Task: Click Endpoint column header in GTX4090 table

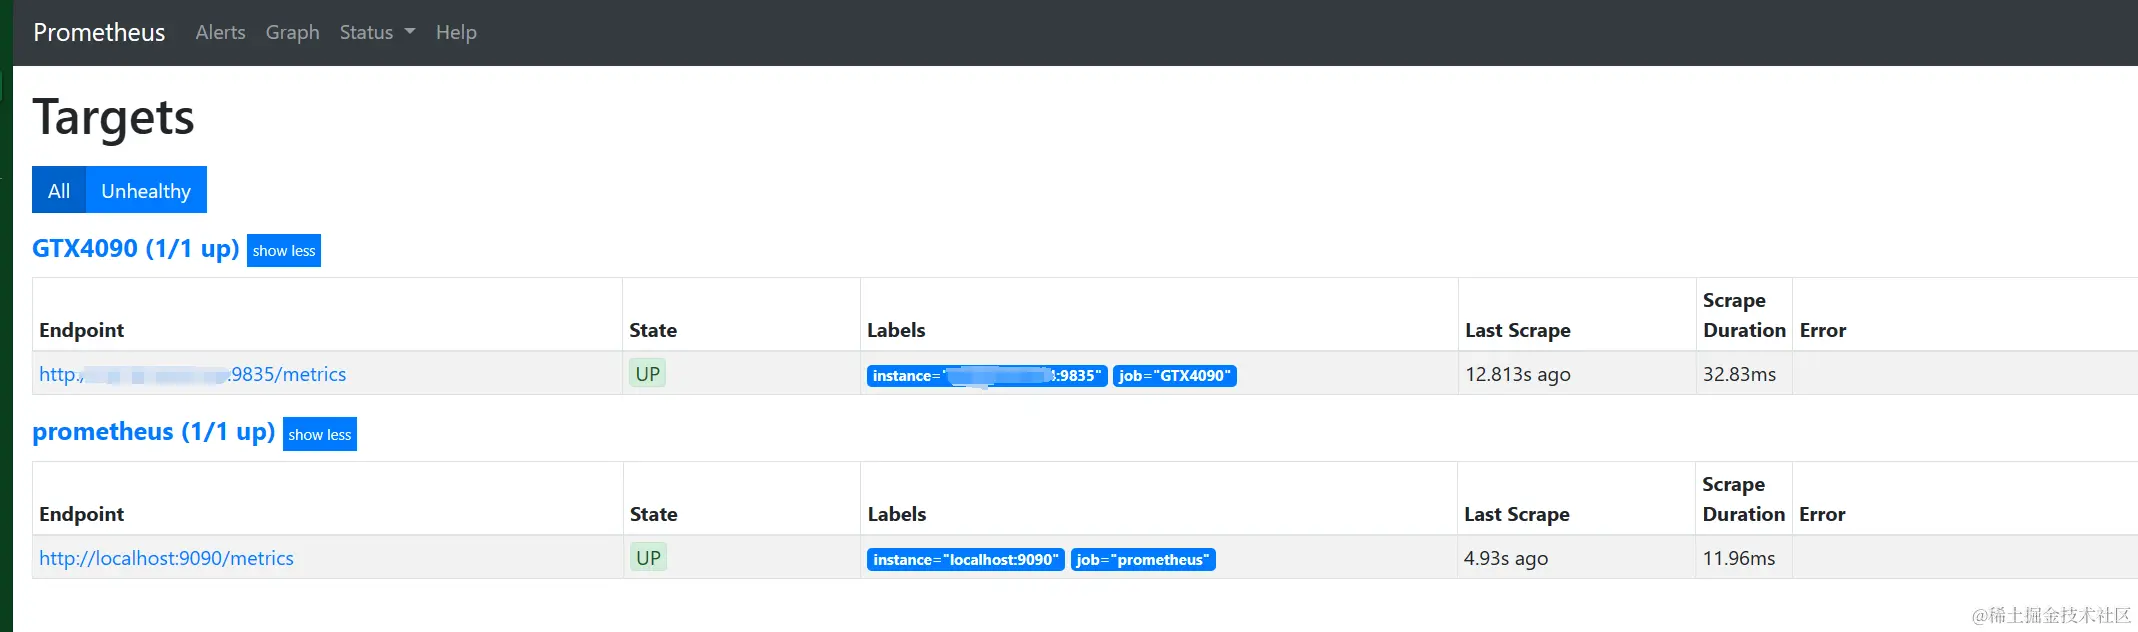Action: (x=82, y=330)
